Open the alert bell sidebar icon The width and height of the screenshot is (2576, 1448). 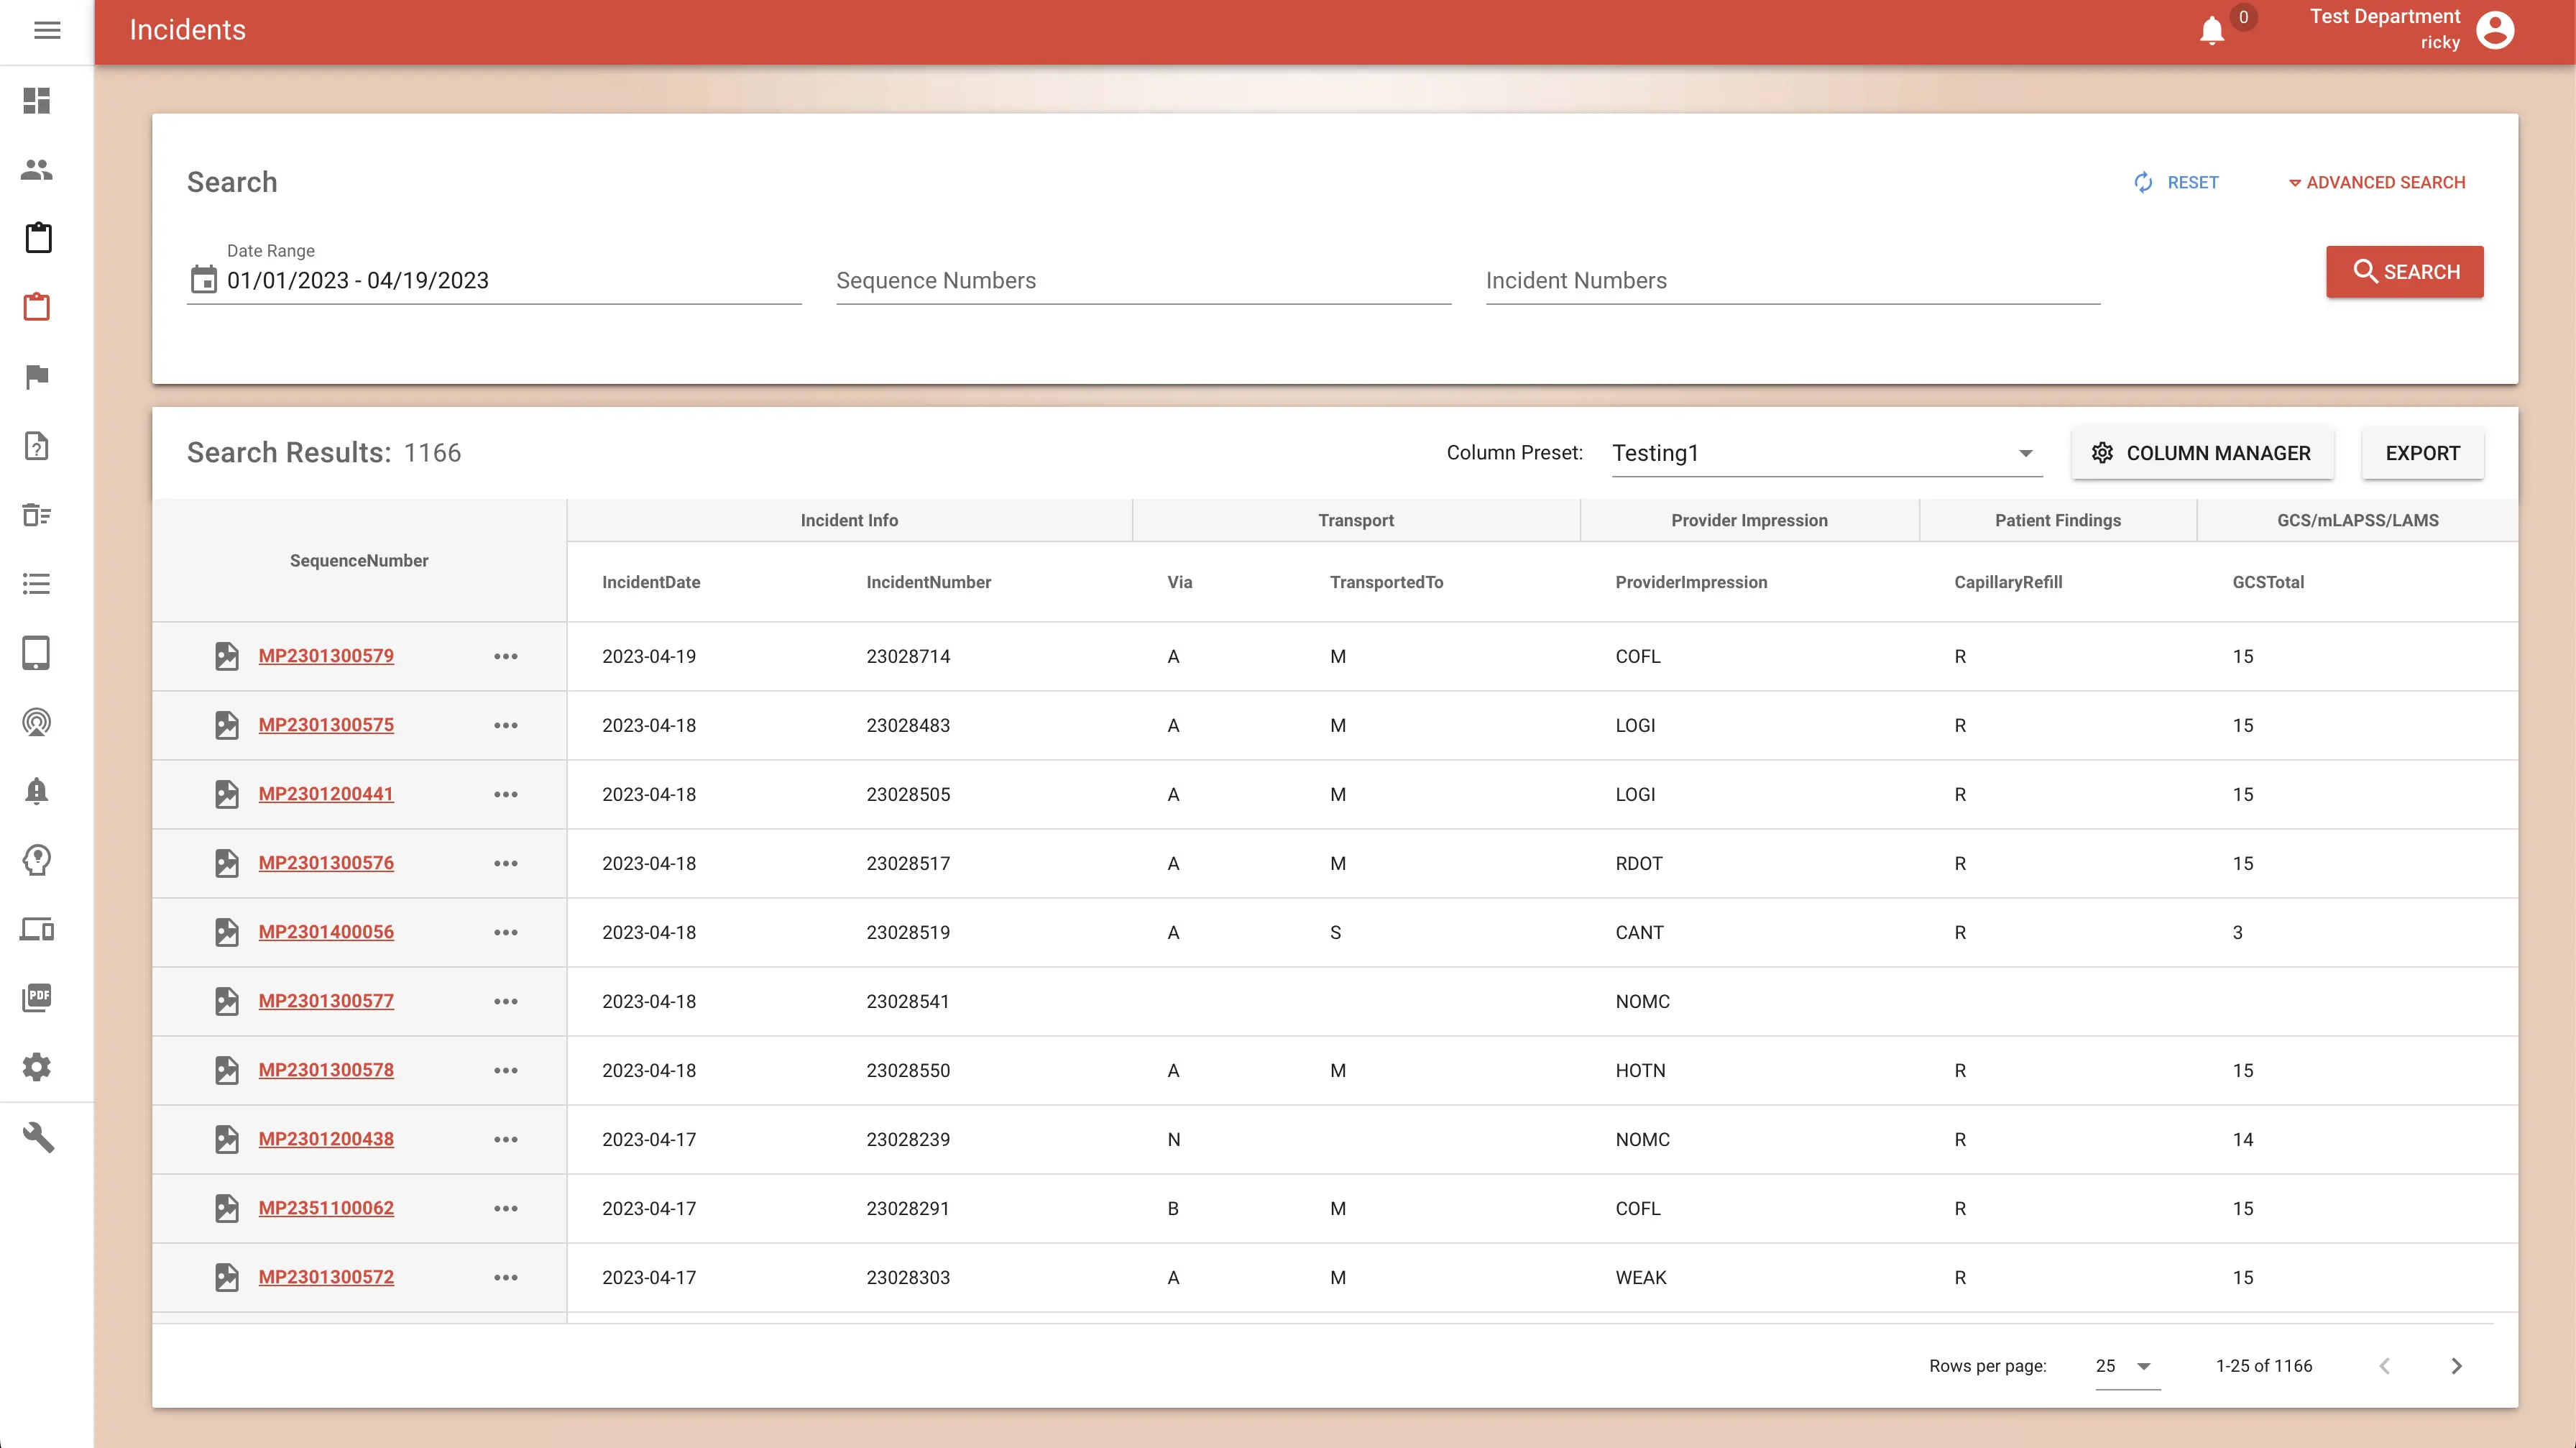coord(37,790)
